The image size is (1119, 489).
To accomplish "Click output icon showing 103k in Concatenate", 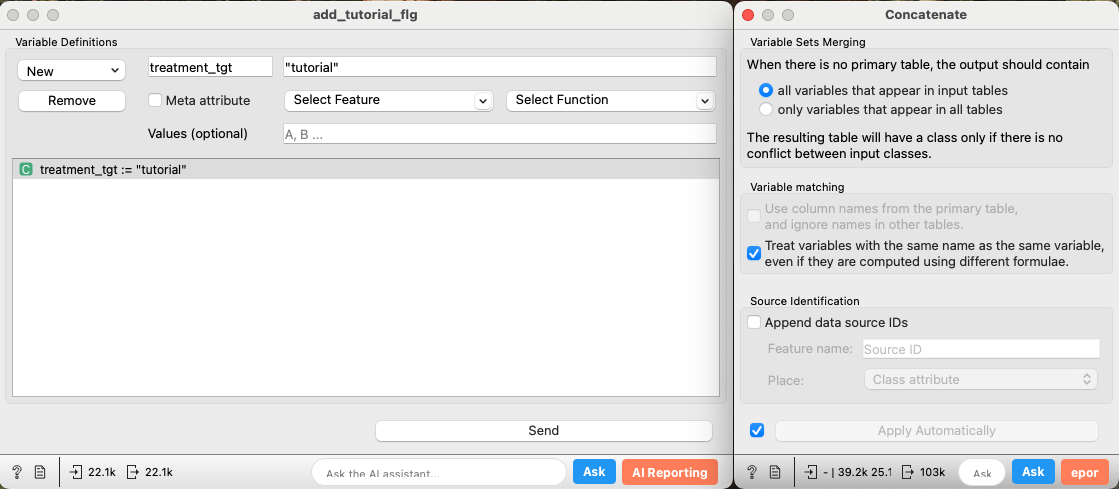I will [908, 472].
